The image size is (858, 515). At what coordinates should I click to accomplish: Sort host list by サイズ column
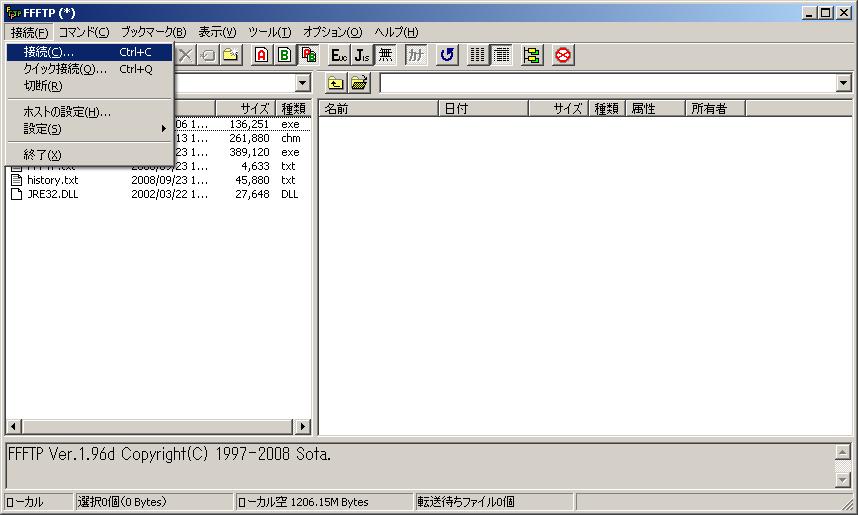coord(558,108)
